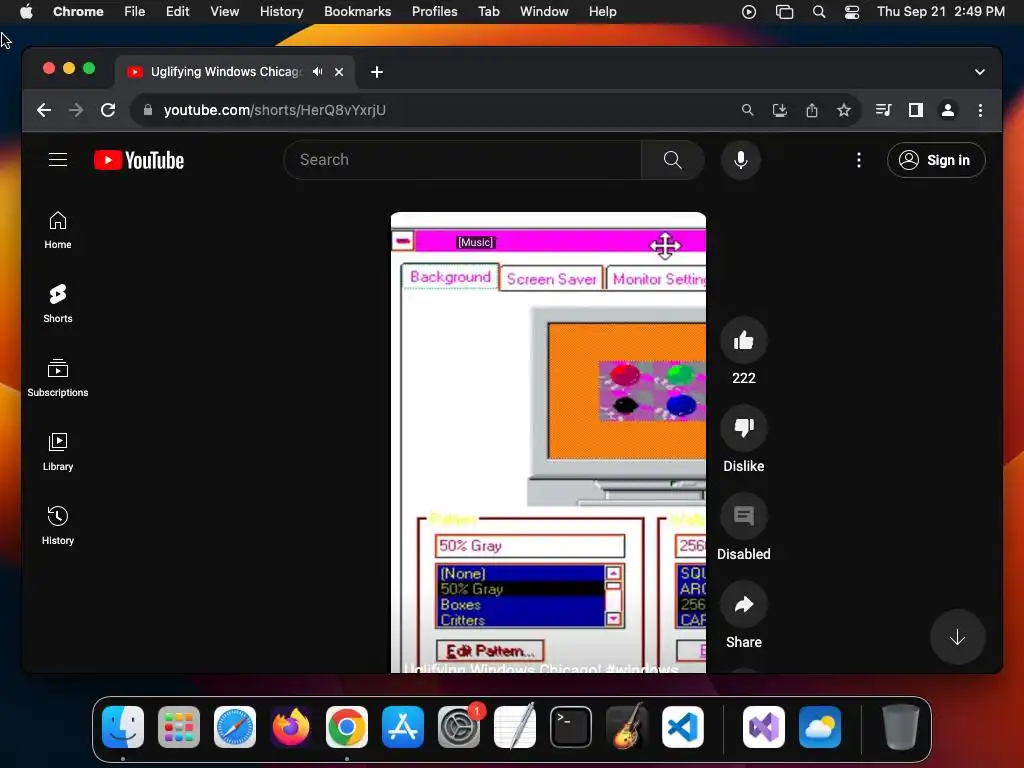Click the disabled comments icon
The image size is (1024, 768).
coord(744,516)
